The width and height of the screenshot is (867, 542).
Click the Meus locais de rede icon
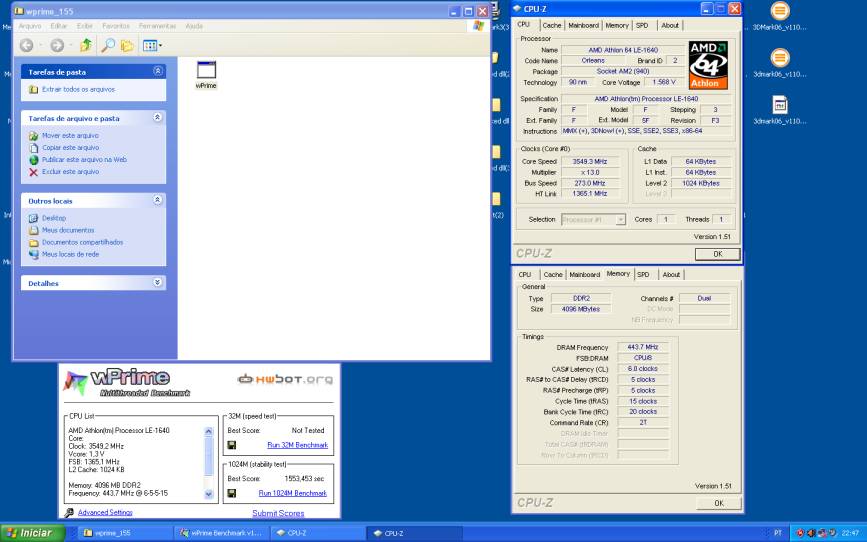point(34,254)
